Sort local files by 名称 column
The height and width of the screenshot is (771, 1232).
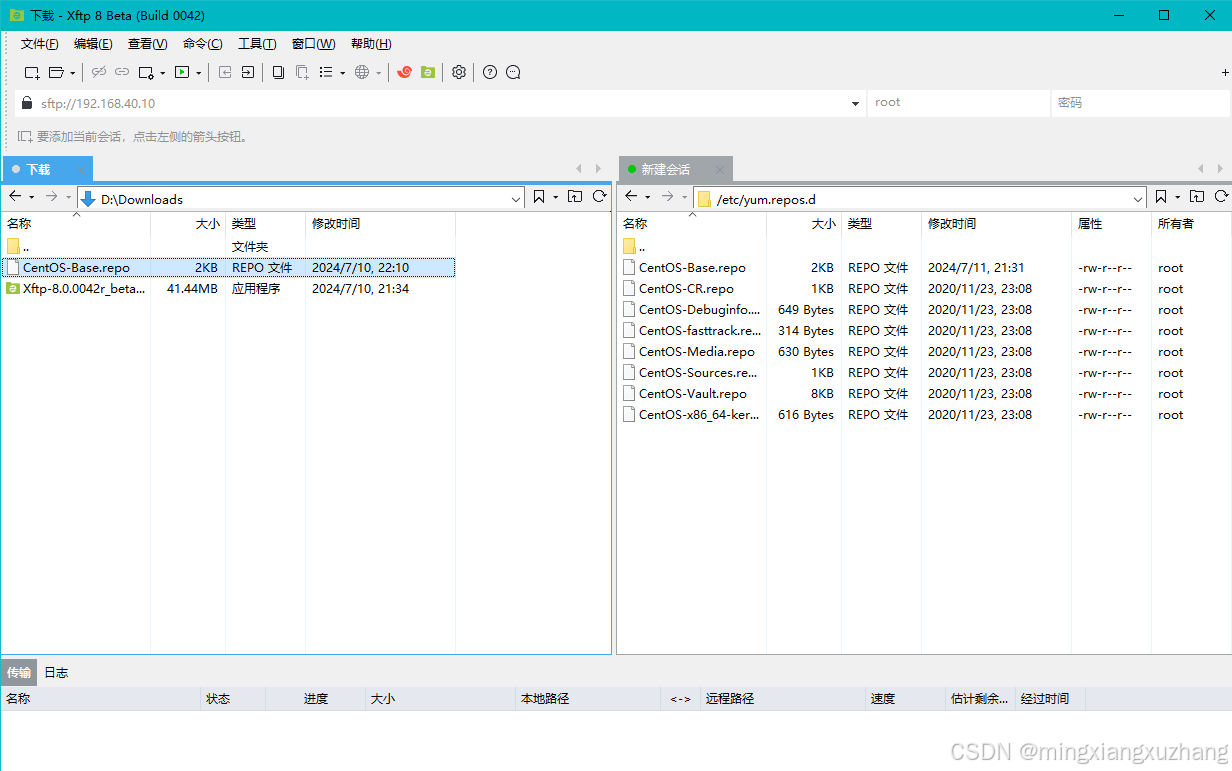(x=76, y=224)
